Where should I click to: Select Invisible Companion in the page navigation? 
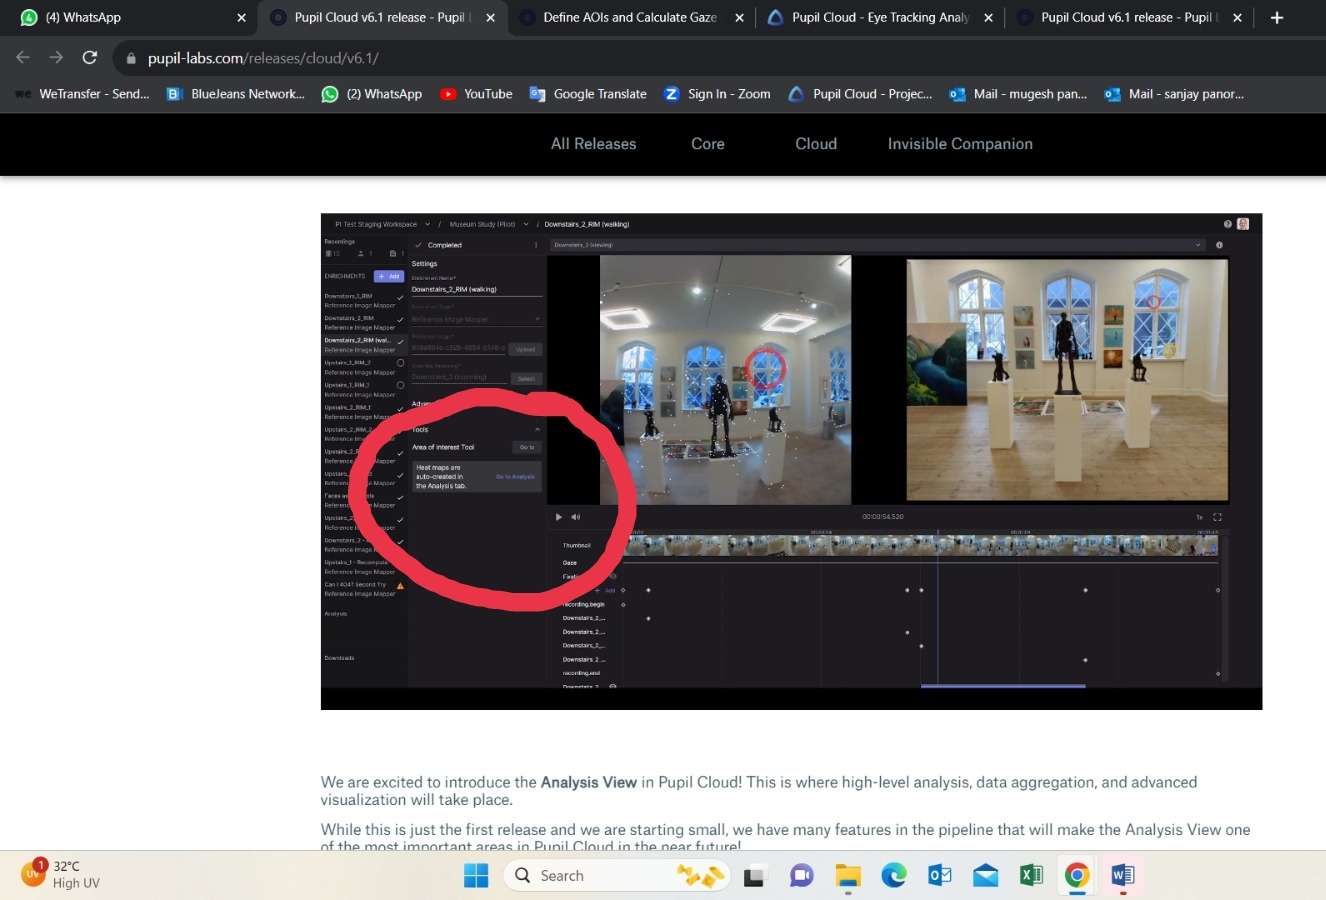click(x=960, y=144)
